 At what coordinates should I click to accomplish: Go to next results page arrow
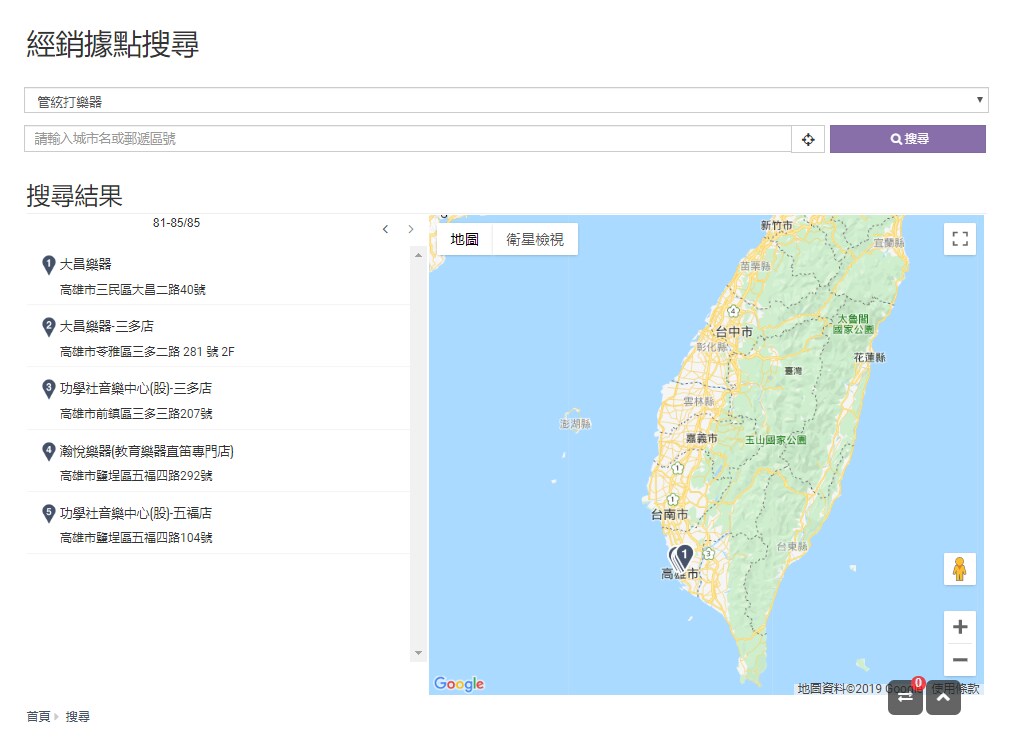[411, 229]
